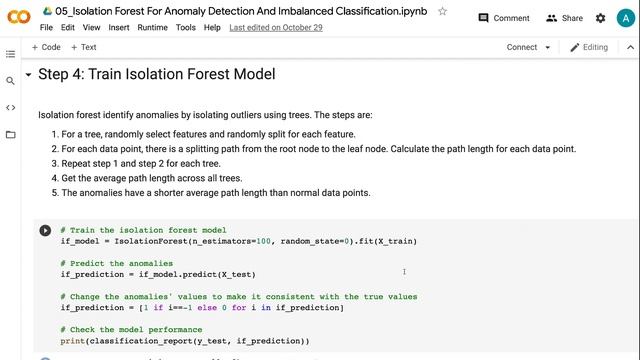This screenshot has height=360, width=640.
Task: Click list item 'For each data point, there is'
Action: click(x=319, y=149)
